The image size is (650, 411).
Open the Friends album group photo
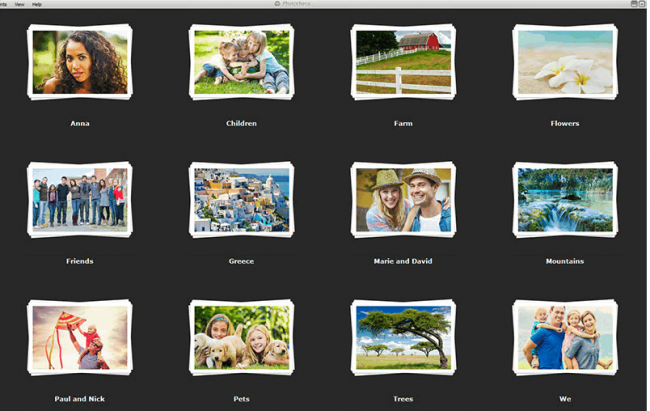pos(80,199)
